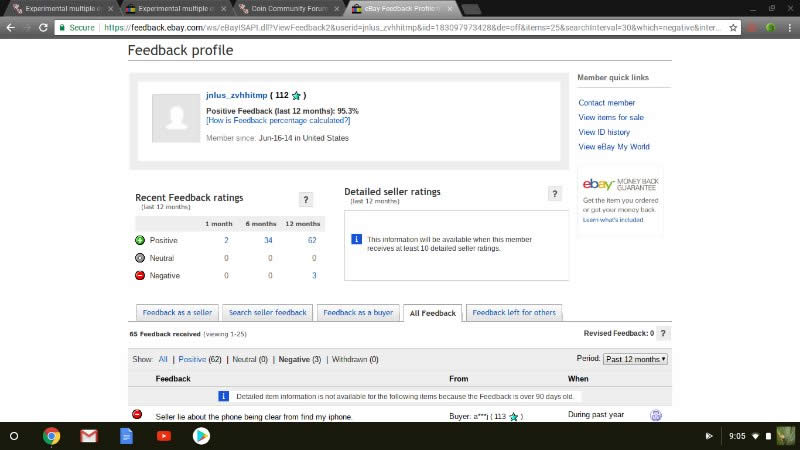
Task: Open 12 months negative count 3
Action: 314,276
